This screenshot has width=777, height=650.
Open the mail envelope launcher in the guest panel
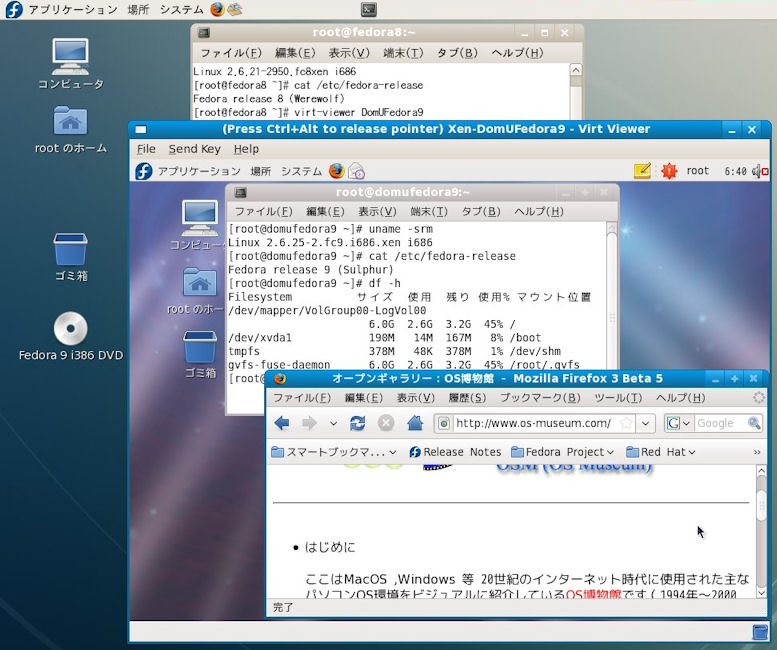coord(356,171)
